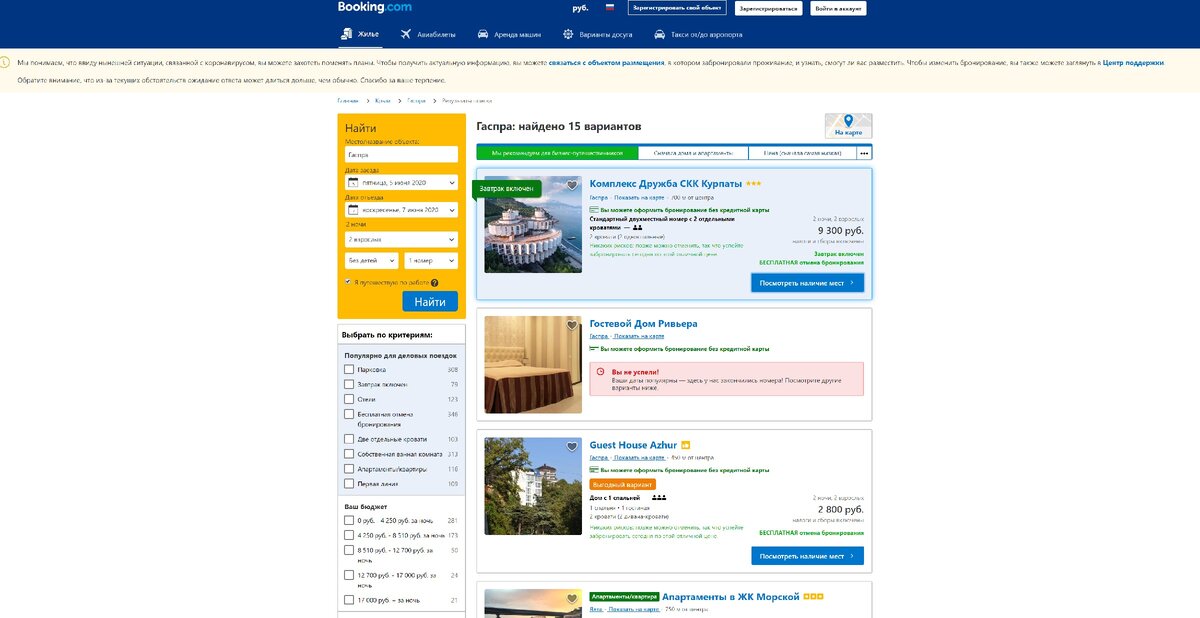This screenshot has width=1200, height=618.
Task: Open Гостевой Дом Ривьера title link
Action: coord(644,324)
